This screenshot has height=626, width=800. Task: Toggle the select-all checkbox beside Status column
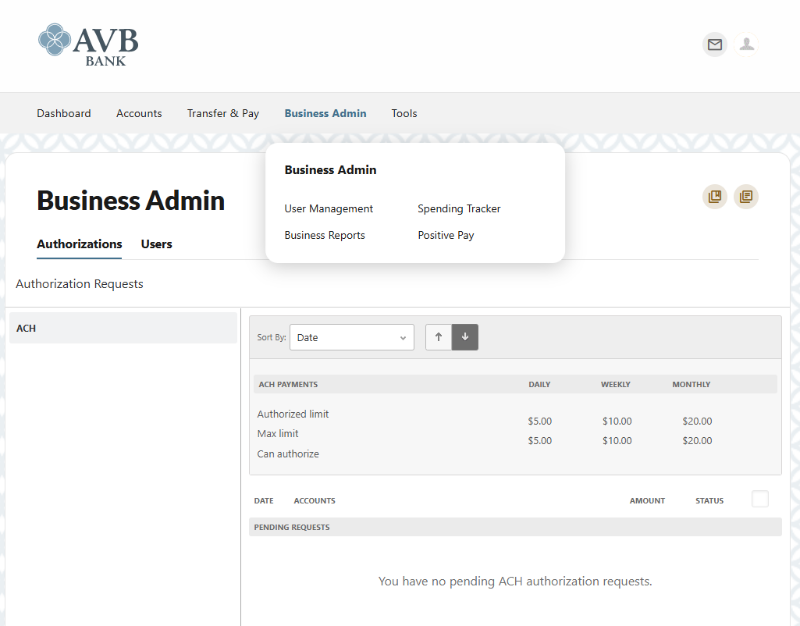click(760, 499)
